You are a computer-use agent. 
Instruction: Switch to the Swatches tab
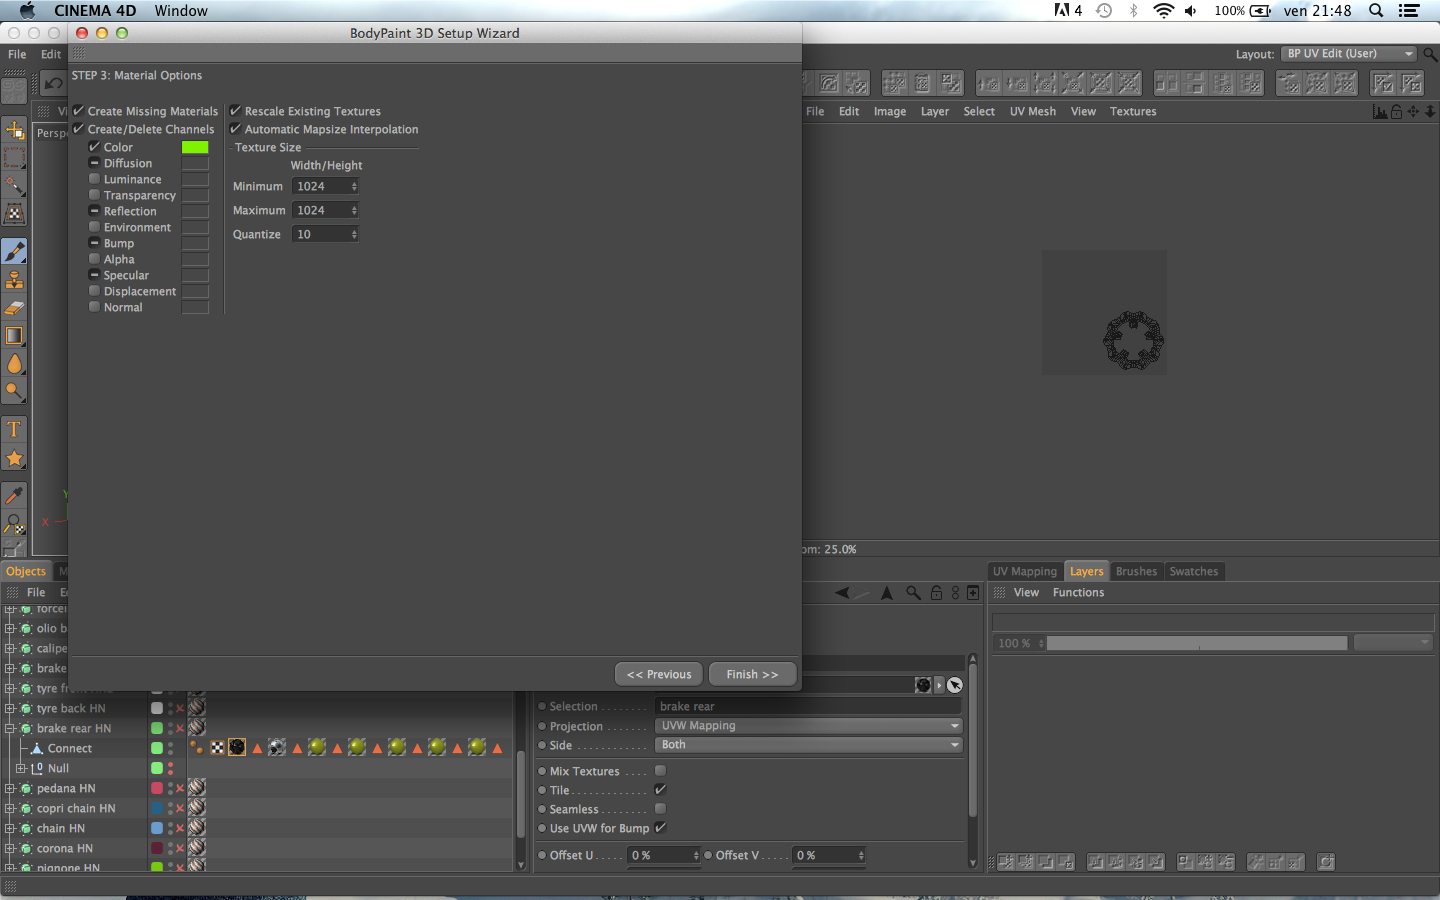pyautogui.click(x=1194, y=572)
